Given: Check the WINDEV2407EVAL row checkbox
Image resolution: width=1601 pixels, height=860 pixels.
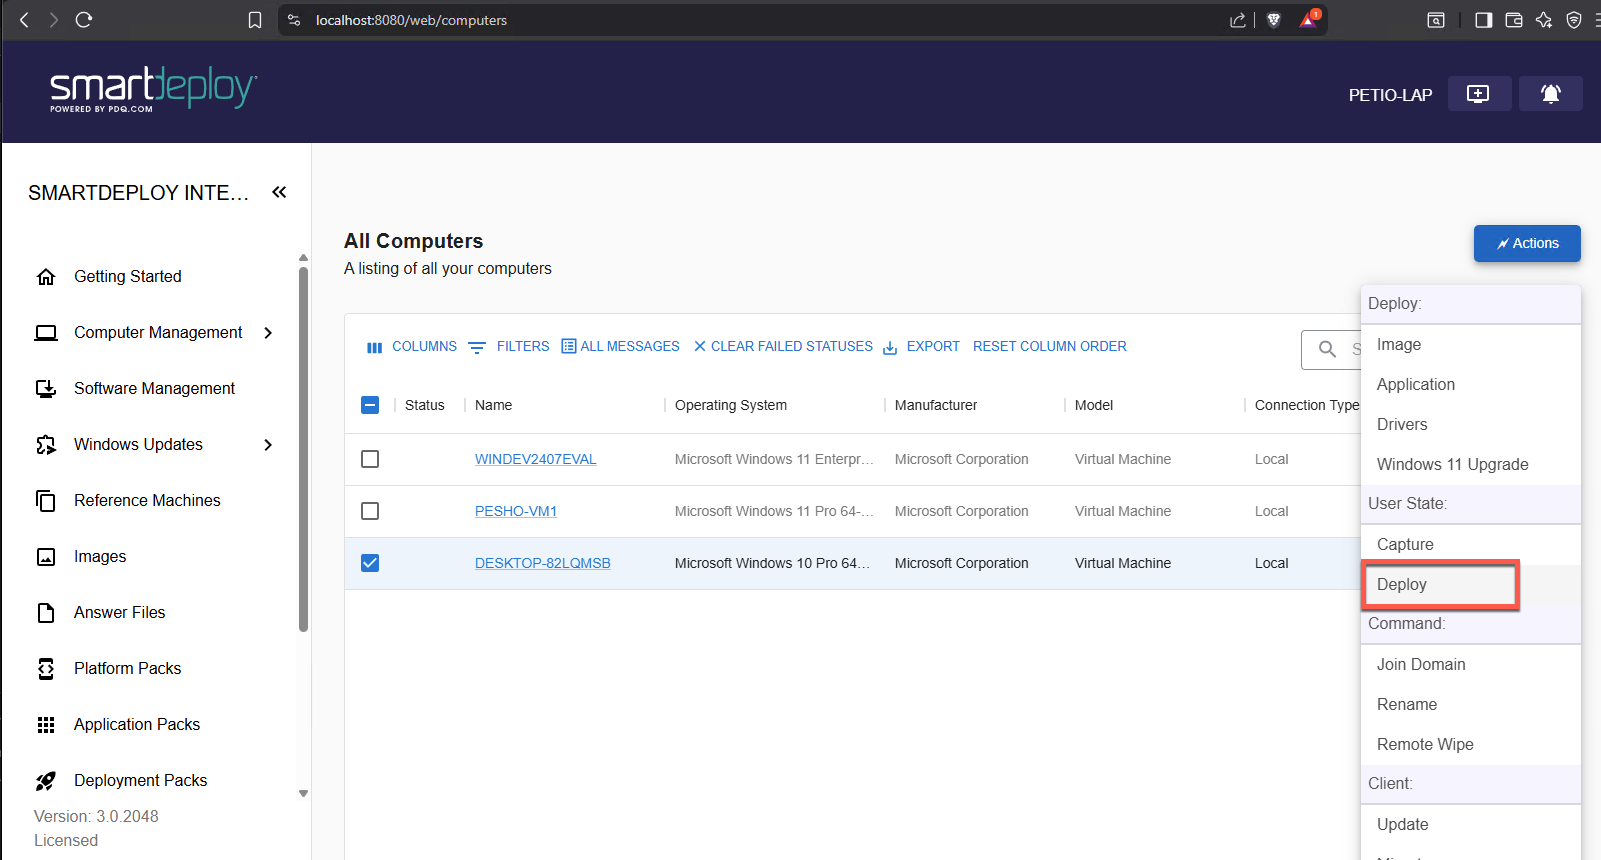Looking at the screenshot, I should [x=370, y=459].
